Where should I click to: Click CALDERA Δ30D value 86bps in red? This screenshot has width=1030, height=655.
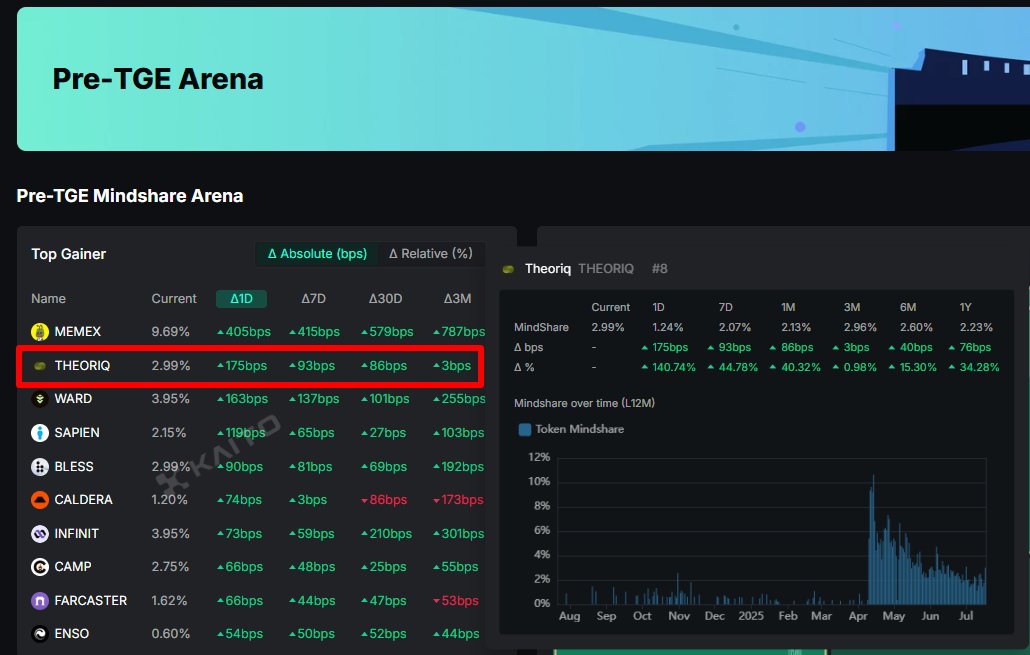pyautogui.click(x=384, y=500)
